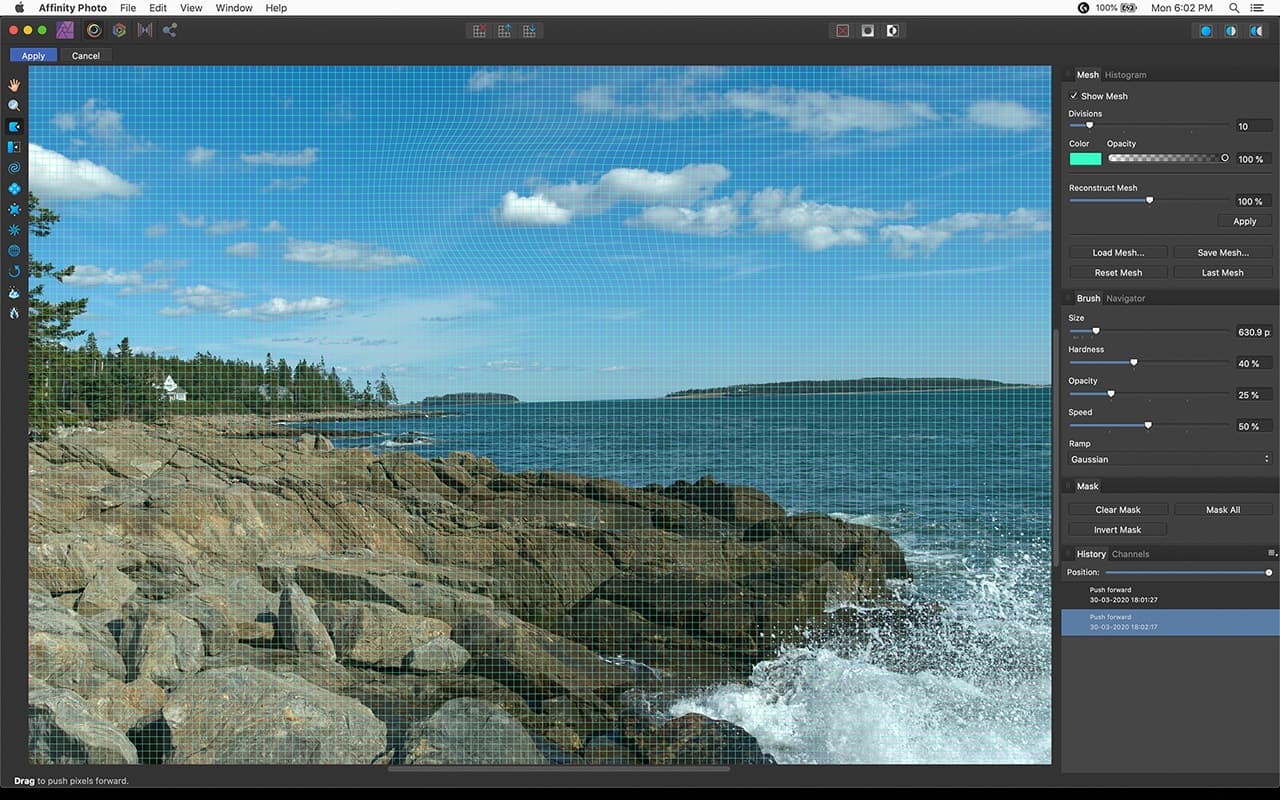The image size is (1280, 800).
Task: Click the Invert Mask button
Action: [1117, 530]
